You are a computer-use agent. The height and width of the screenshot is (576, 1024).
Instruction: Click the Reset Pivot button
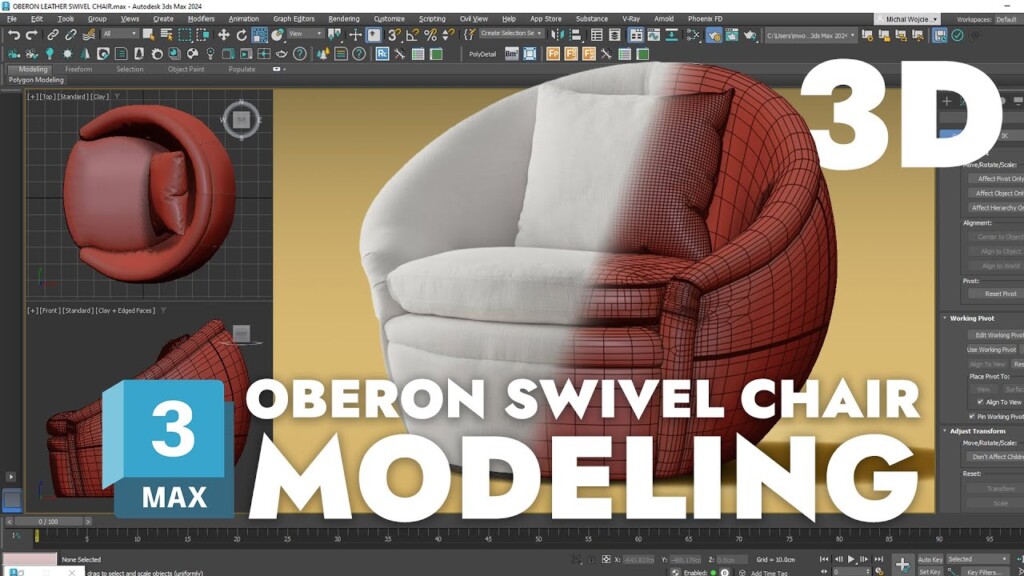[995, 294]
